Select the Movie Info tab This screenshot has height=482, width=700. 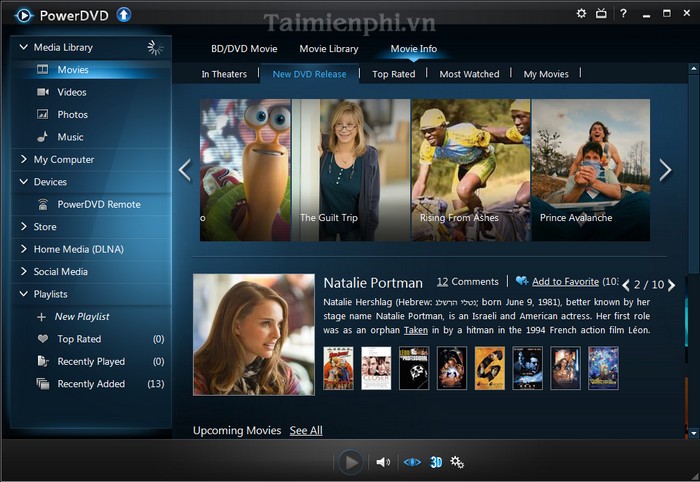(414, 49)
